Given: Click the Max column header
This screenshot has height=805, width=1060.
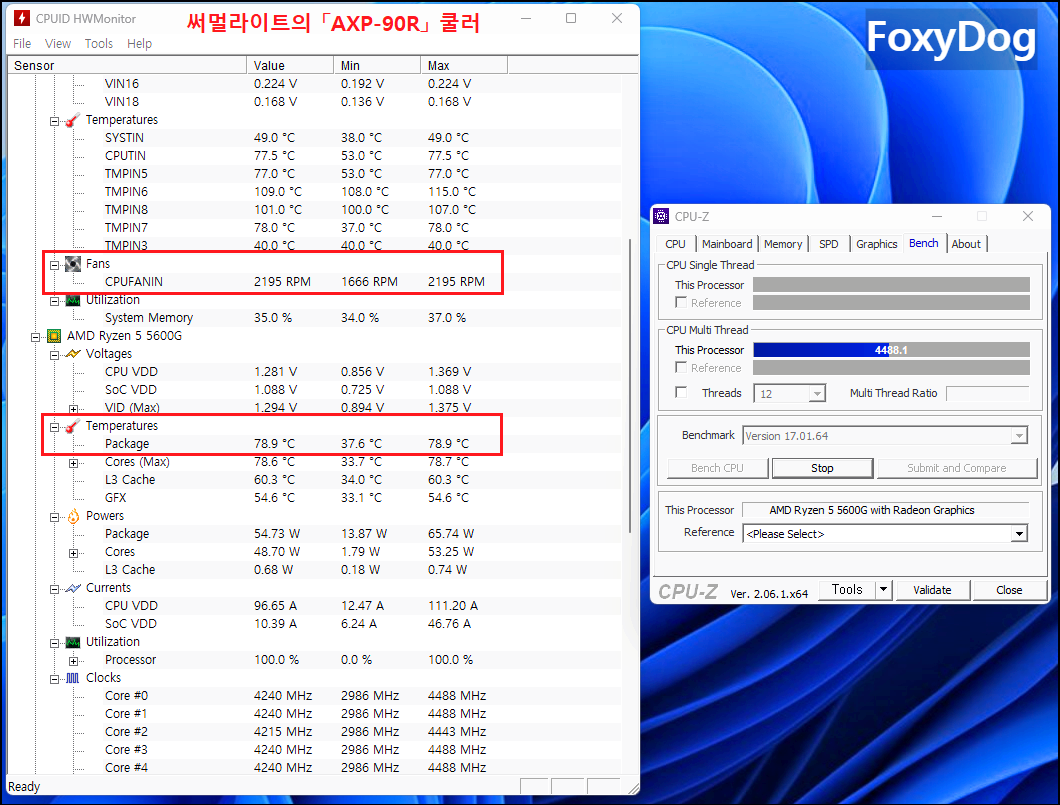Looking at the screenshot, I should click(x=464, y=66).
